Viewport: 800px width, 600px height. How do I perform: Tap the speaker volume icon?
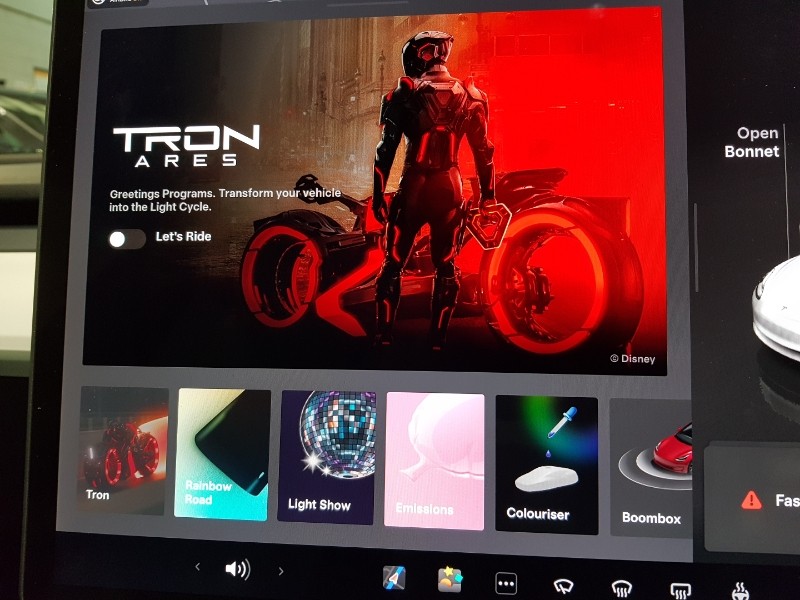[x=237, y=569]
